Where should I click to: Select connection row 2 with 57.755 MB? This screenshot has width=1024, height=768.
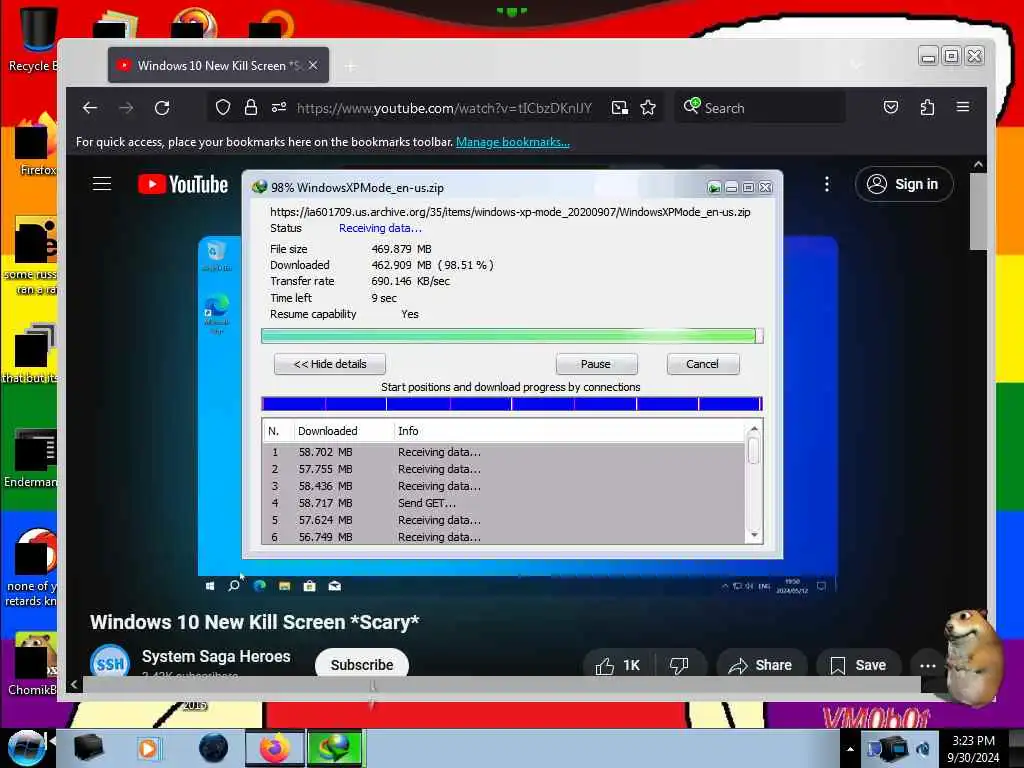point(504,469)
